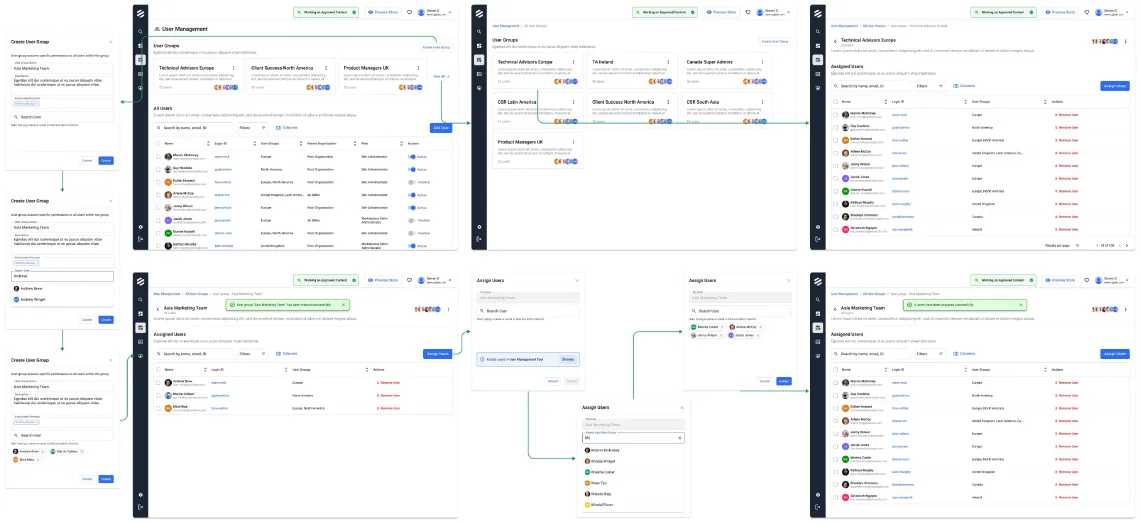This screenshot has height=523, width=1140.
Task: Open Filters dropdown on User Management screen
Action: 254,127
